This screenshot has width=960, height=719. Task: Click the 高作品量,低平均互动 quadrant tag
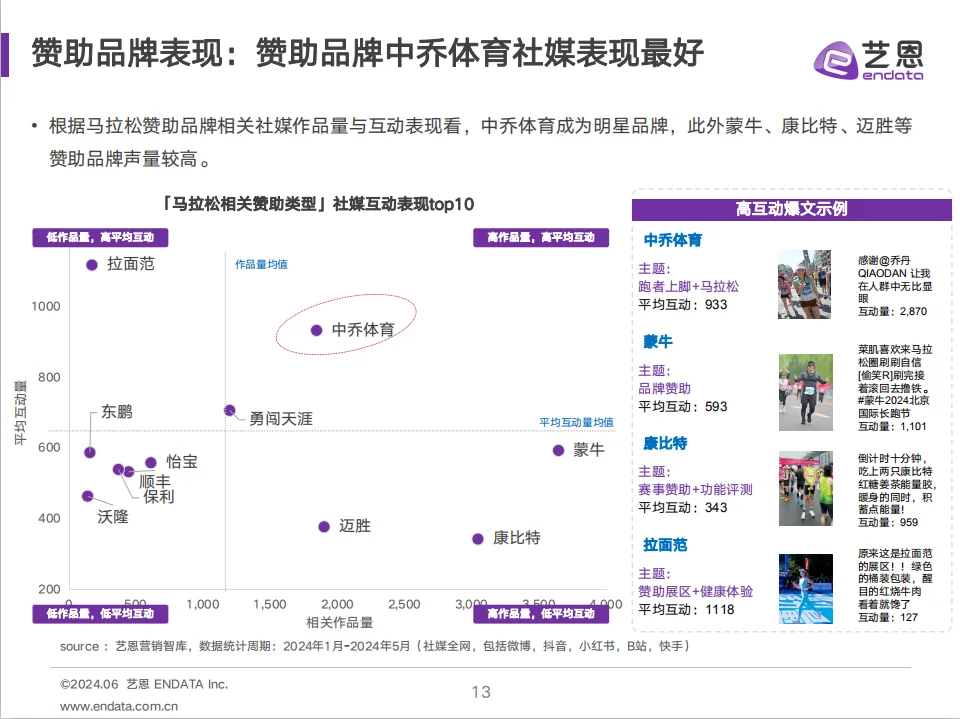tap(541, 614)
